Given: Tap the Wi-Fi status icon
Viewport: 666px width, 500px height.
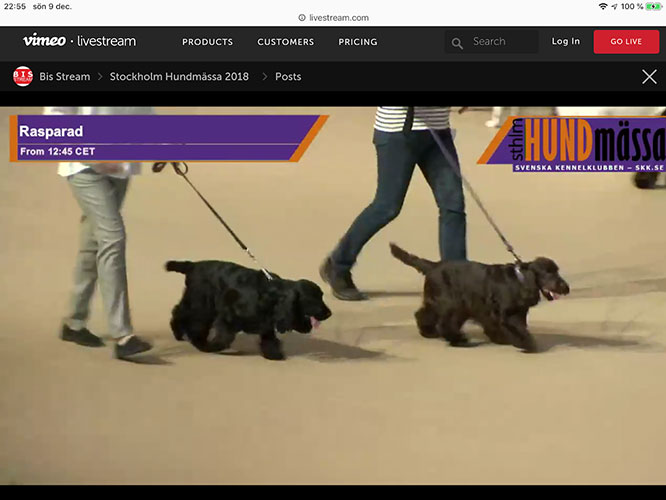Looking at the screenshot, I should click(603, 6).
